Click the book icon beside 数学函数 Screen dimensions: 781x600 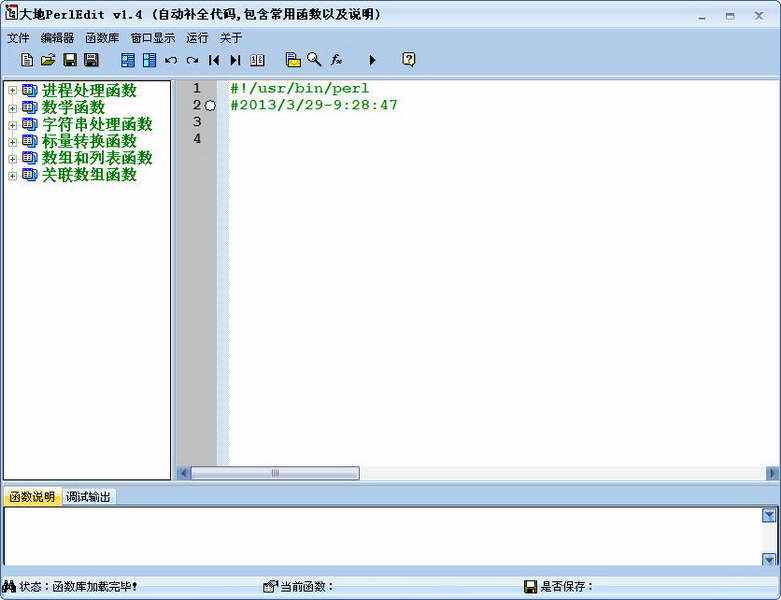(29, 107)
